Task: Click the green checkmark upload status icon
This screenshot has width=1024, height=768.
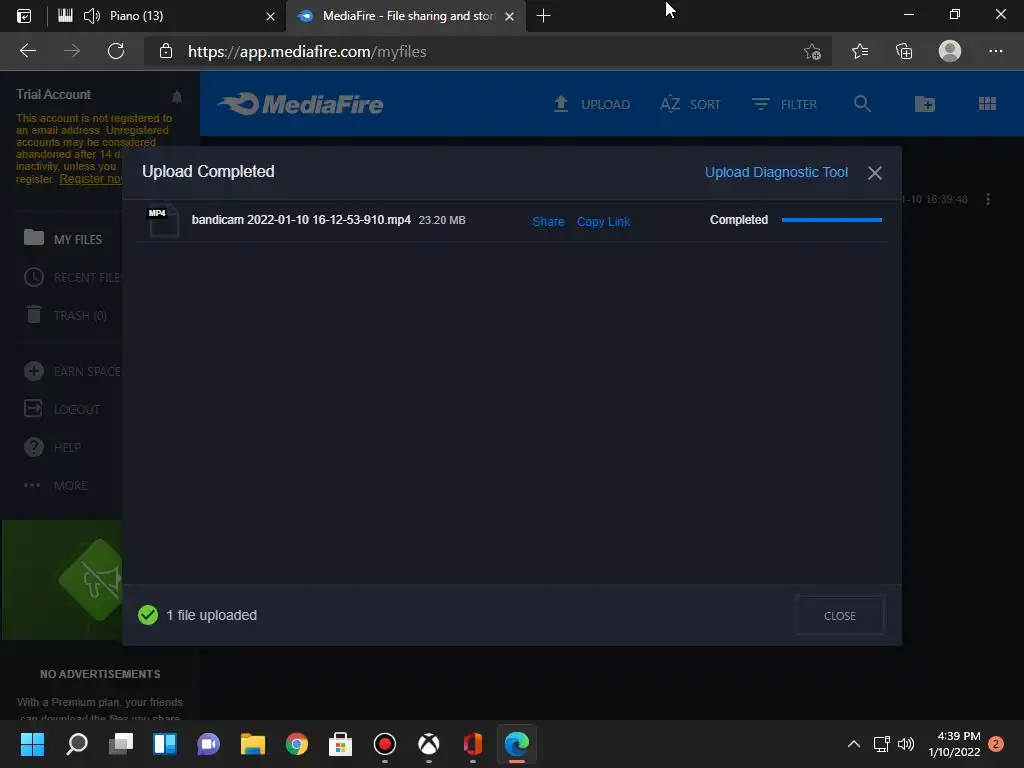Action: click(148, 615)
